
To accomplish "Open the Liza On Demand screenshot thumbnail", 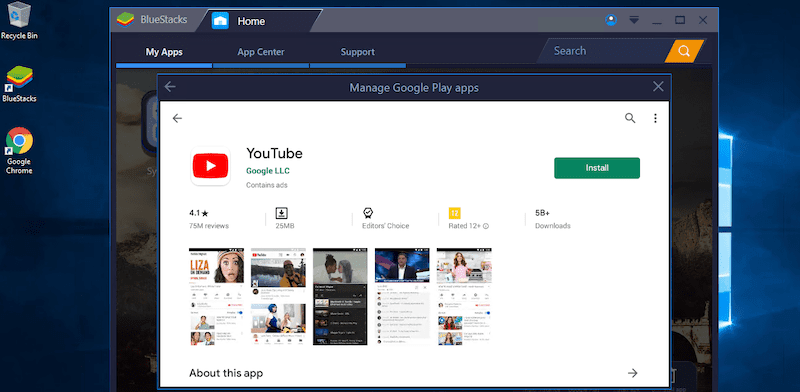I will 216,297.
